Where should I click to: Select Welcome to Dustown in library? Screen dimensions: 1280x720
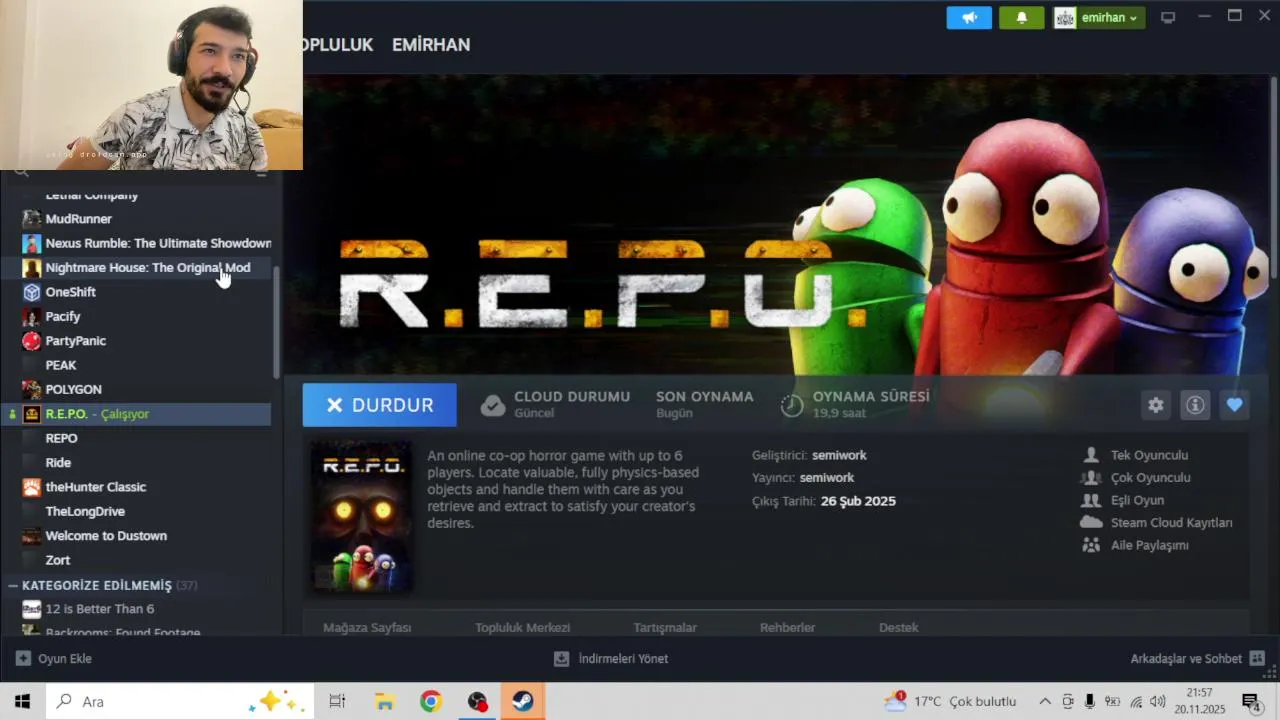click(x=137, y=536)
